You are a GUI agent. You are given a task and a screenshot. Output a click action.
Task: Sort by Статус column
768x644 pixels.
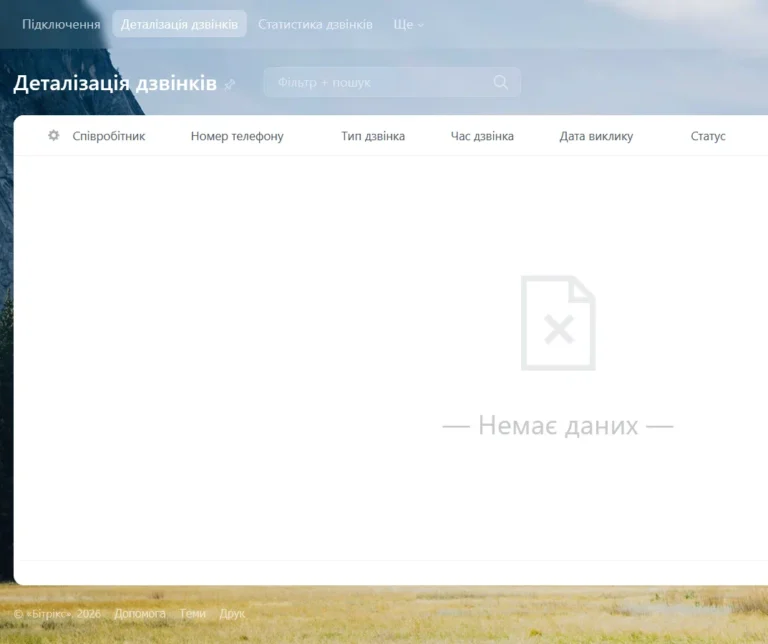coord(708,136)
